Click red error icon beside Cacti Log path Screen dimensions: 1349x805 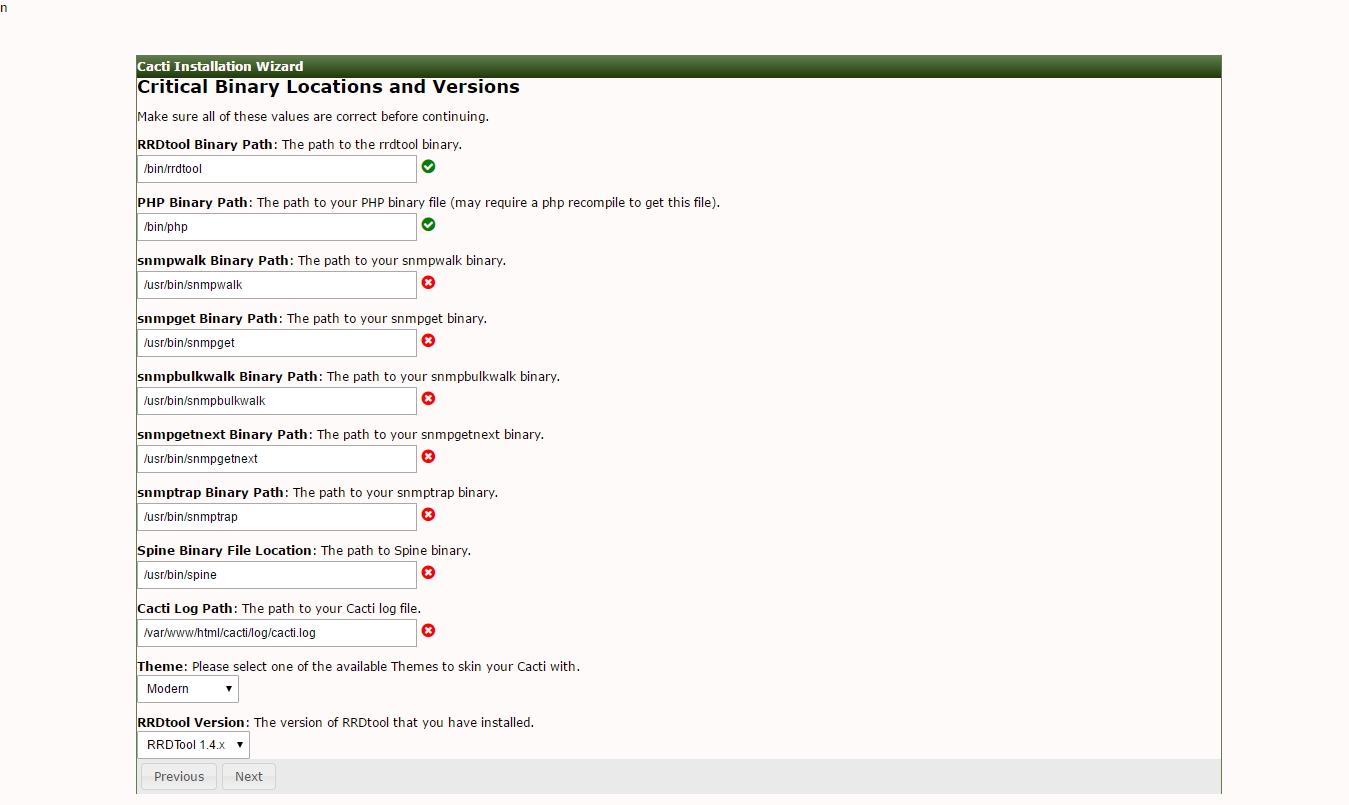428,630
